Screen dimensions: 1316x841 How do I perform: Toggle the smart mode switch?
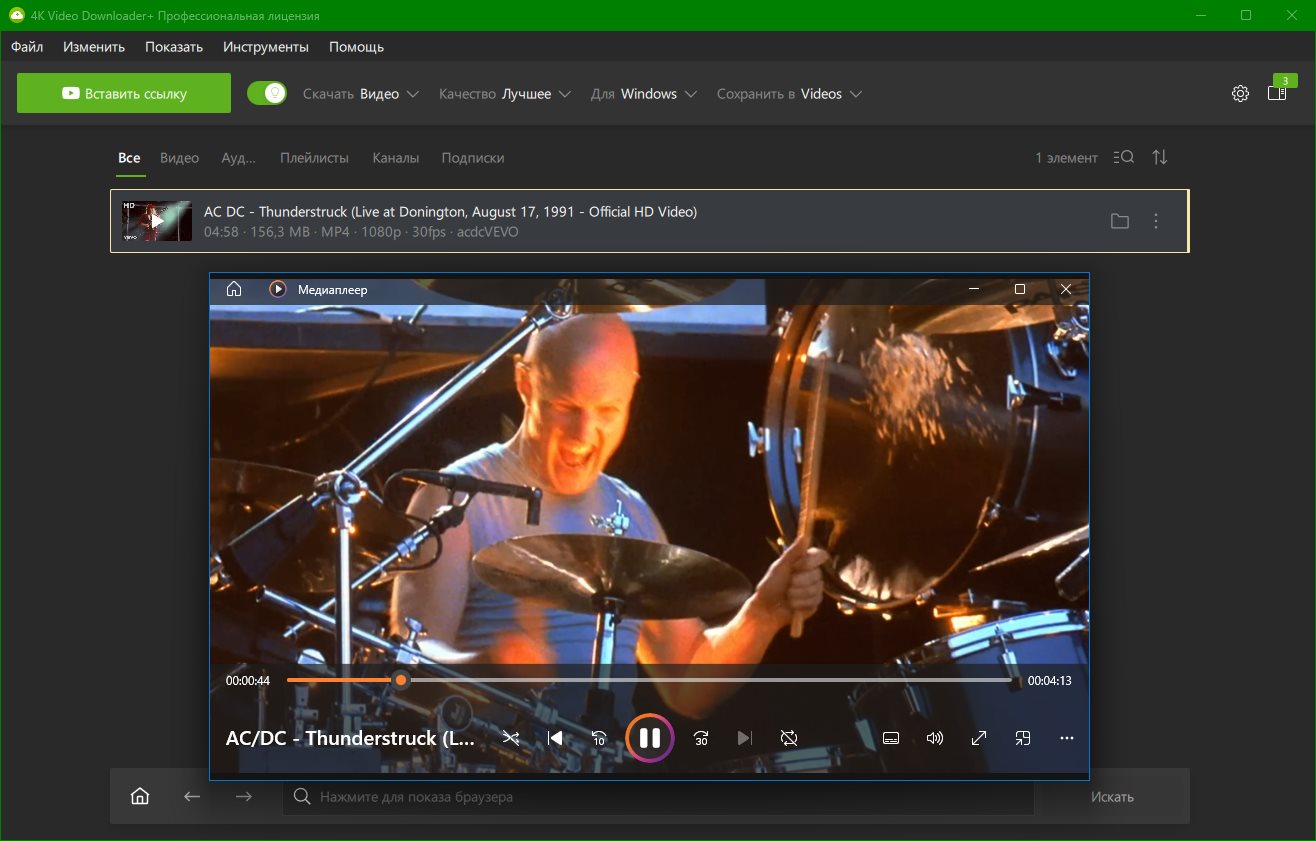pos(267,94)
